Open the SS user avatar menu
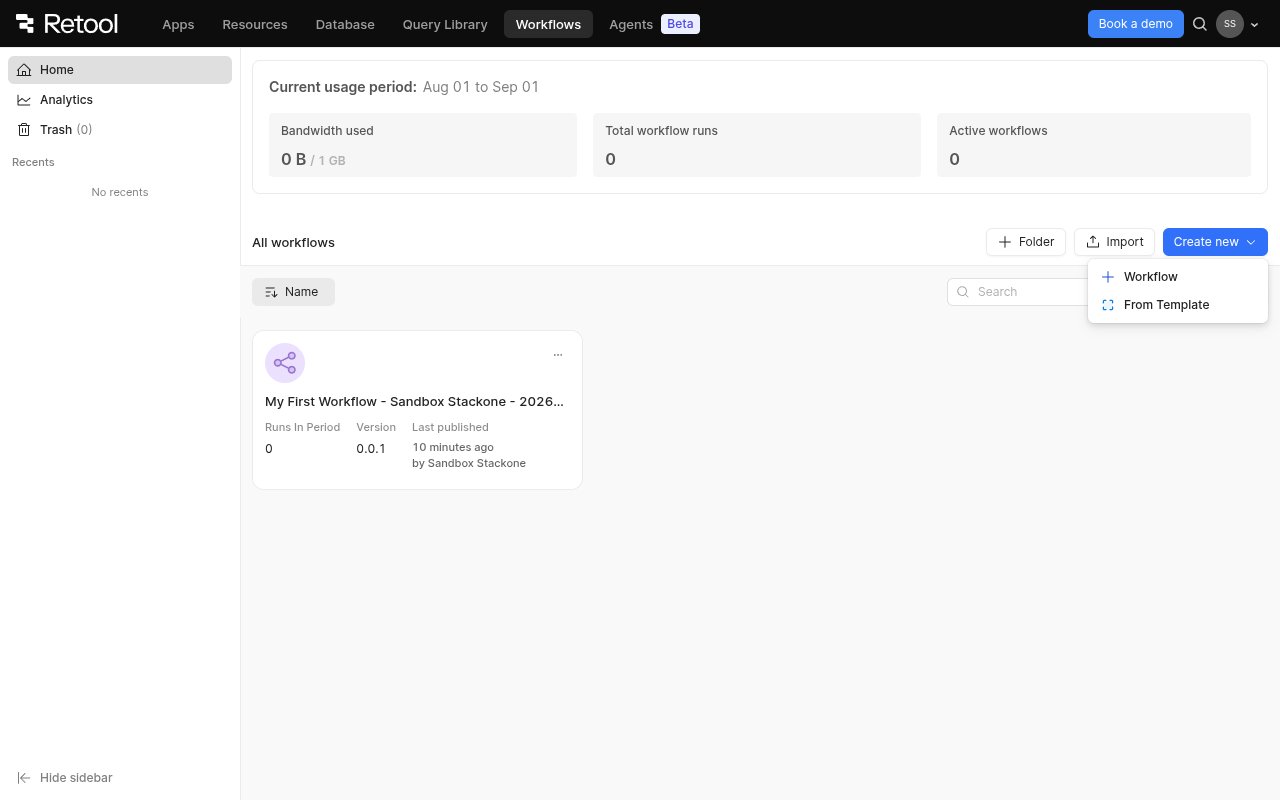1280x800 pixels. 1230,24
